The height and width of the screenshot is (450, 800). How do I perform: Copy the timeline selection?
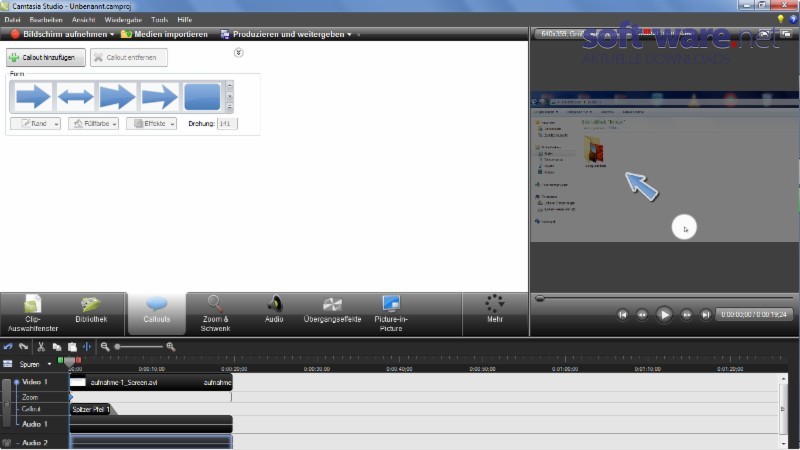57,347
